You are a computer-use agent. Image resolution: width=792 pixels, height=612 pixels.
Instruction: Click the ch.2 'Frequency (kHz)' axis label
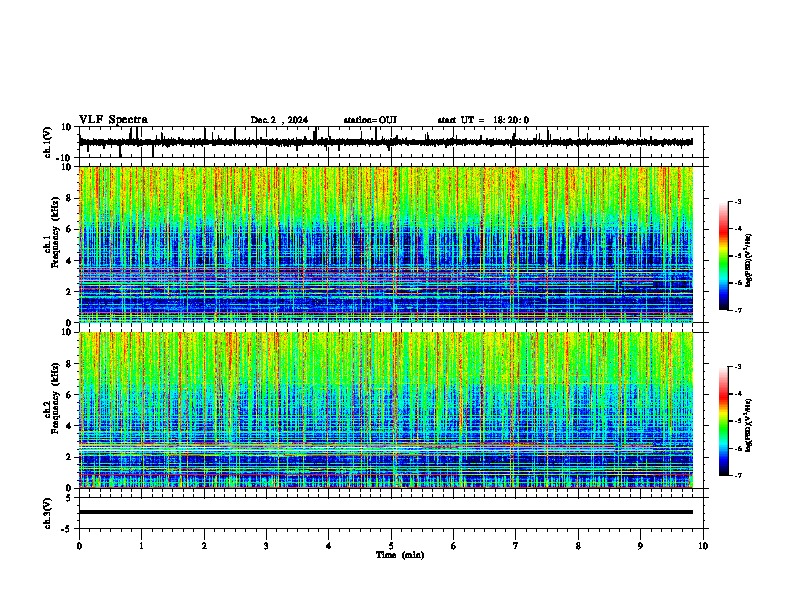(x=55, y=398)
